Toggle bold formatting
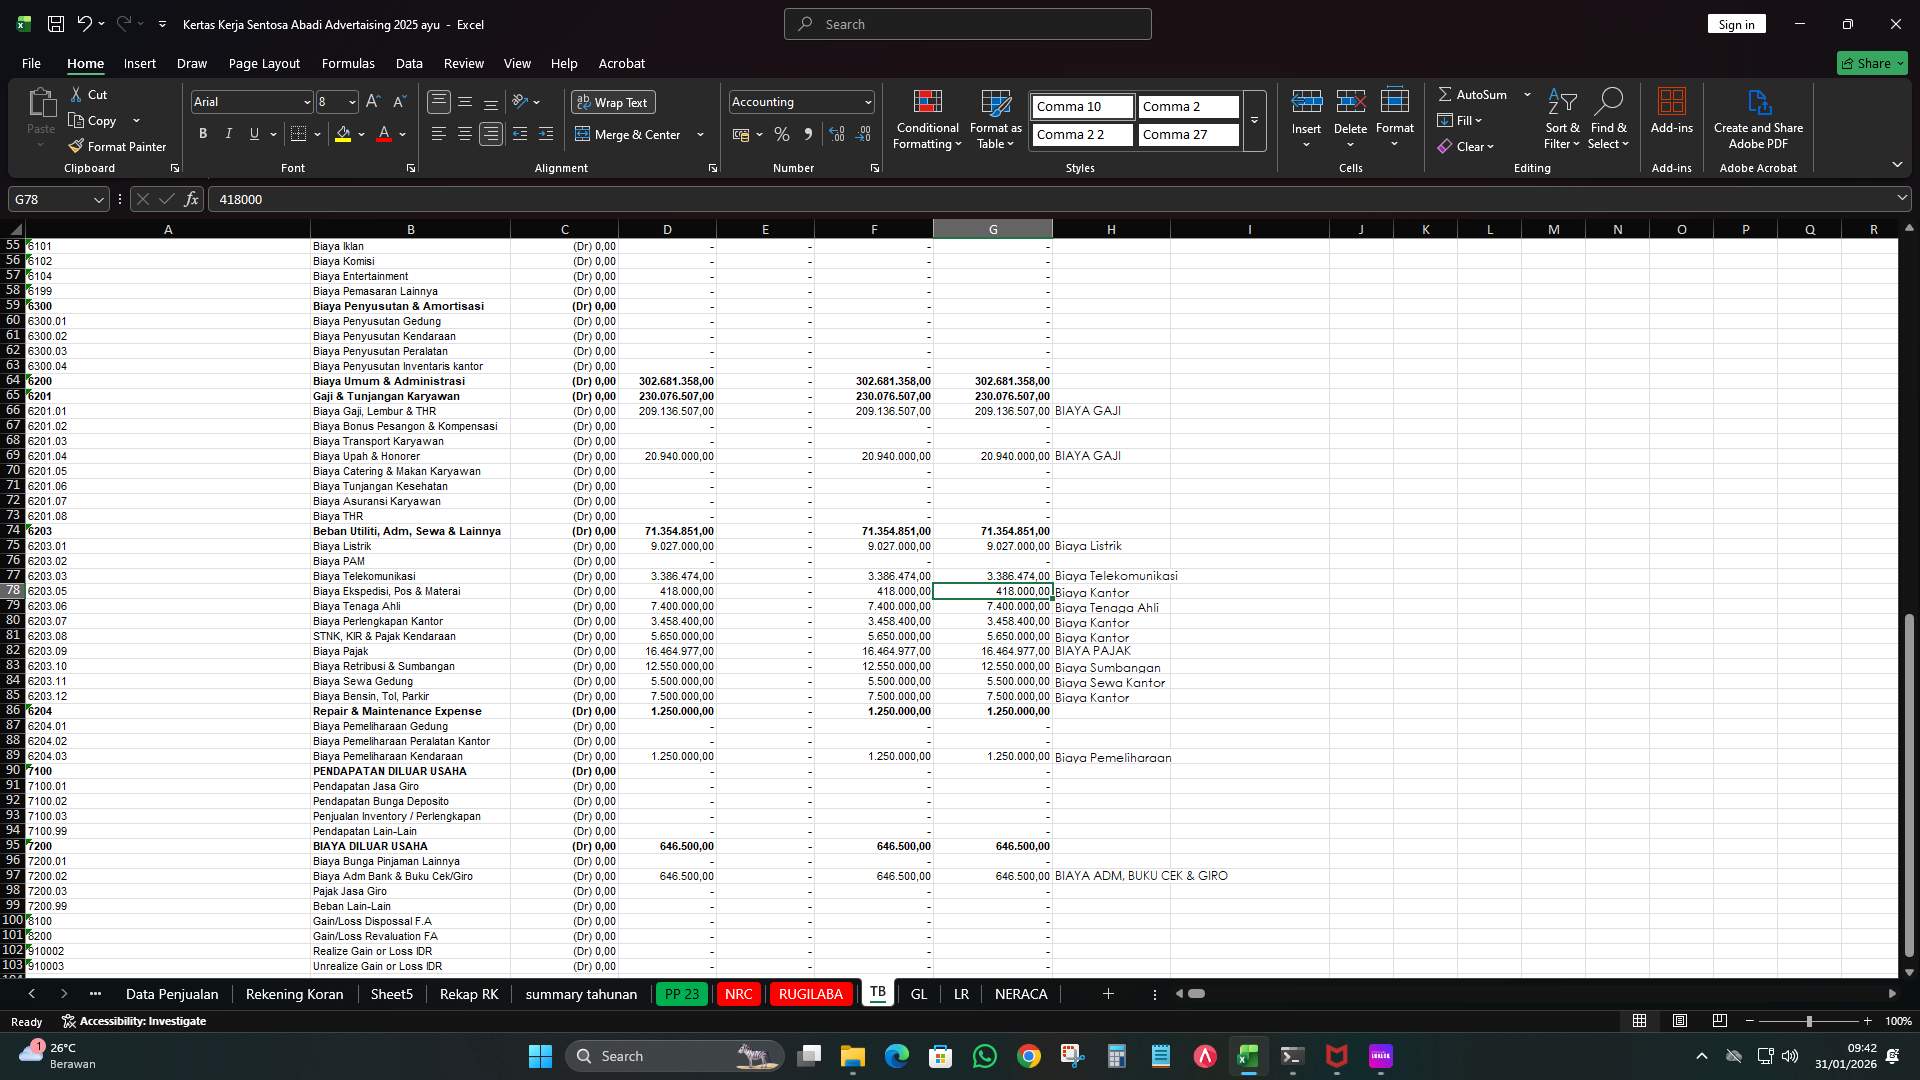 coord(202,133)
